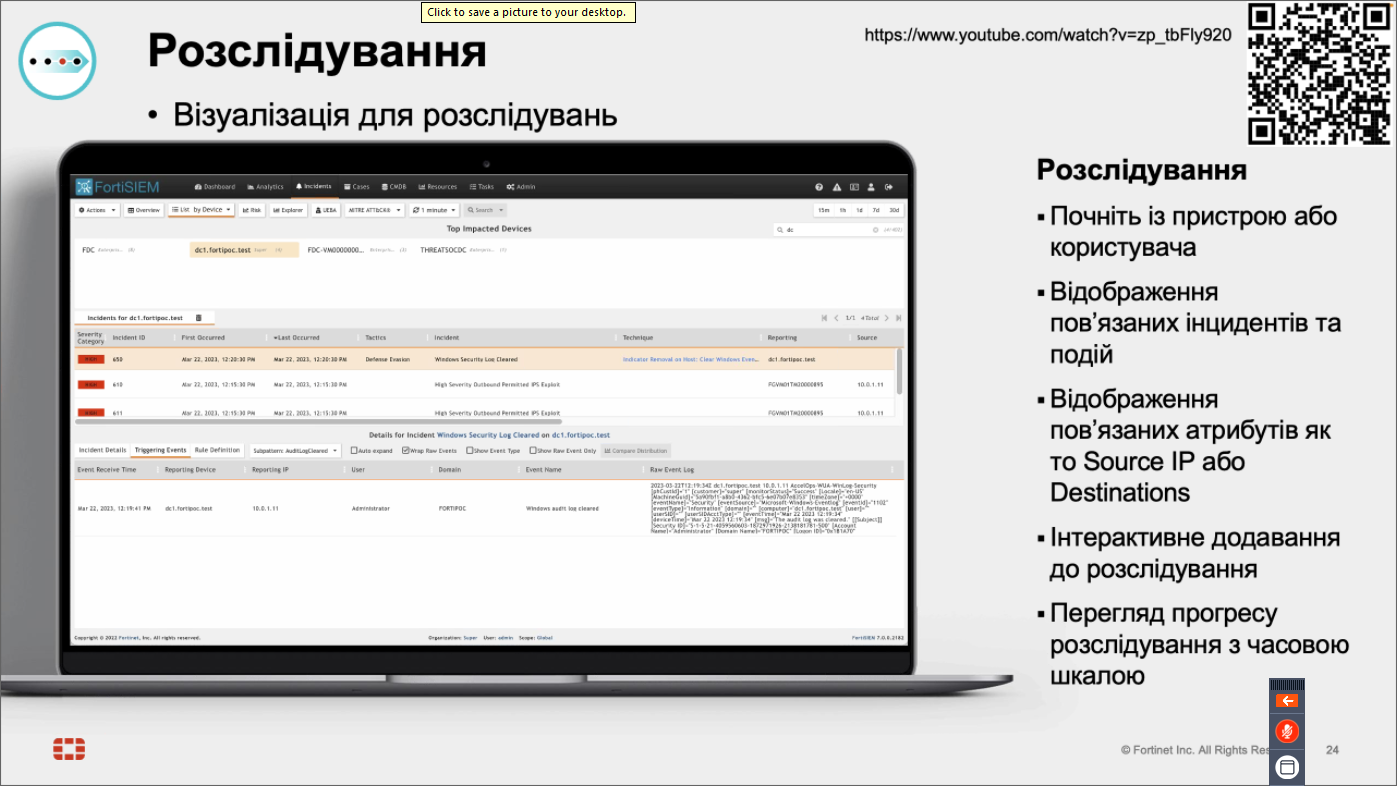This screenshot has height=786, width=1397.
Task: Click the orange back arrow button
Action: click(x=1287, y=701)
